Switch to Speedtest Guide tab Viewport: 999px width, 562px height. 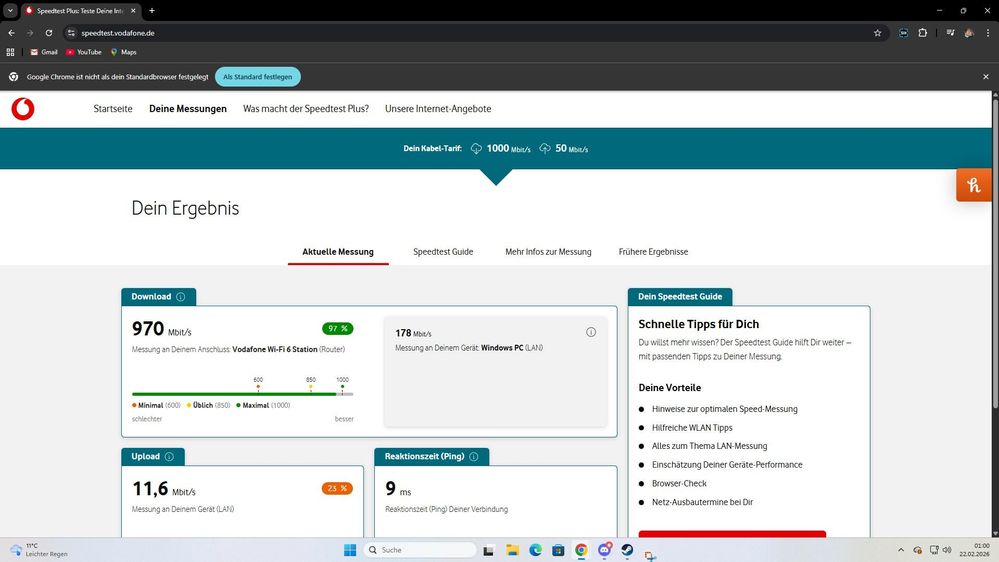(443, 252)
